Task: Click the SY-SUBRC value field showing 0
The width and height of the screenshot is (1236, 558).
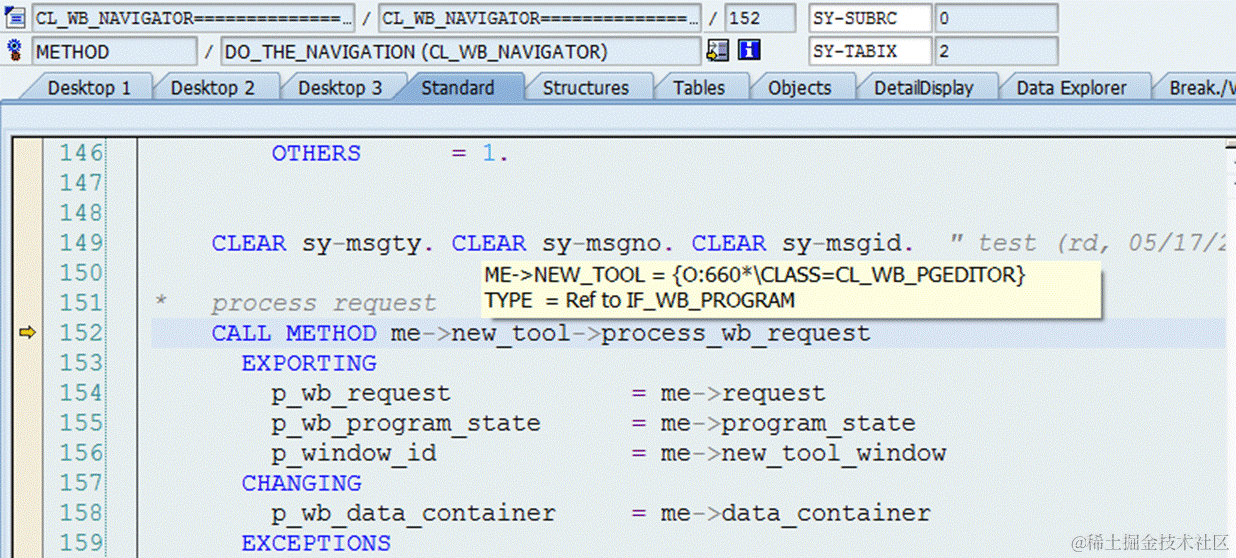Action: [995, 18]
